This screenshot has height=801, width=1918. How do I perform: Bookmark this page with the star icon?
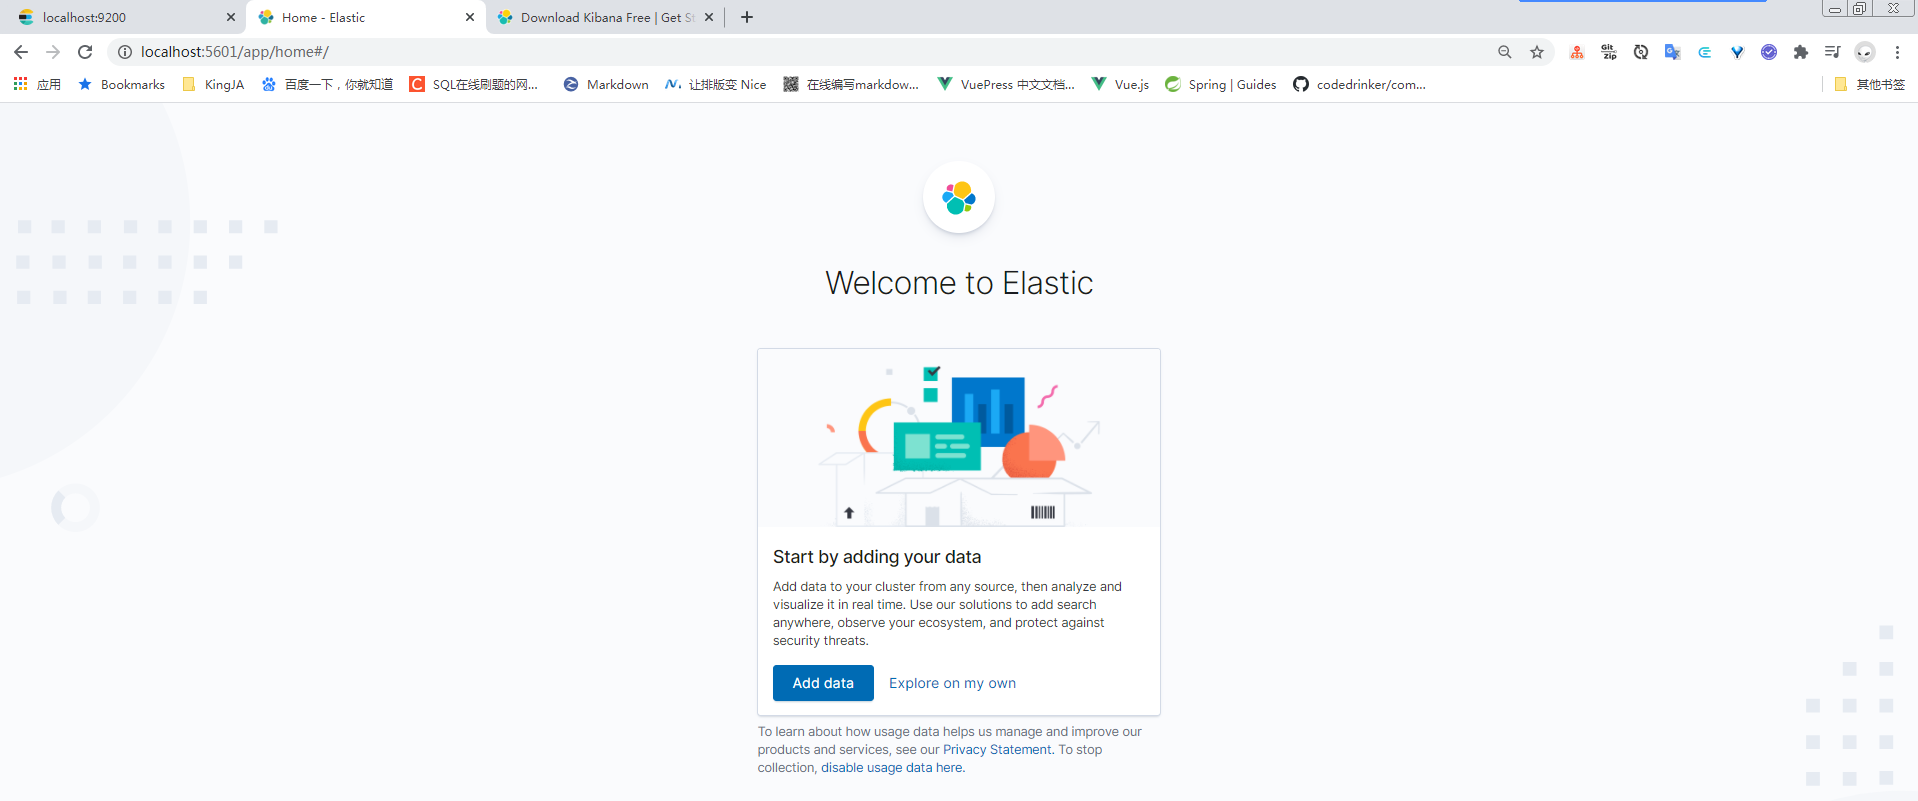1537,52
